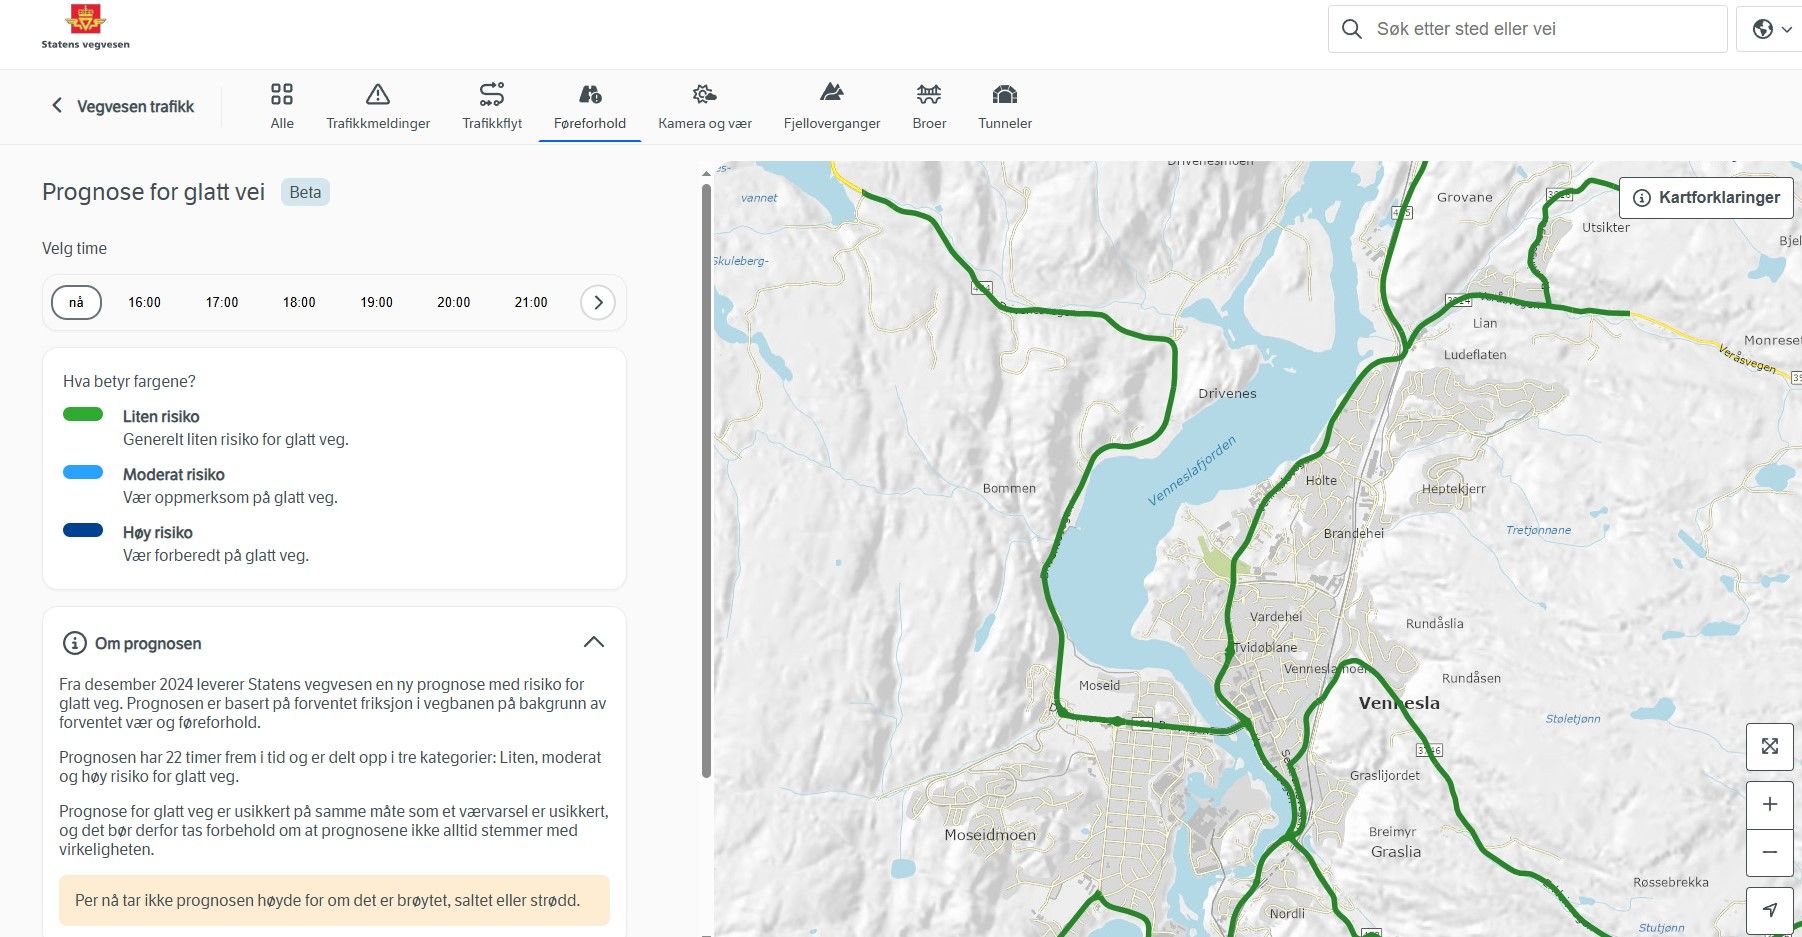Switch to the Alle tab
The height and width of the screenshot is (937, 1802).
(282, 106)
